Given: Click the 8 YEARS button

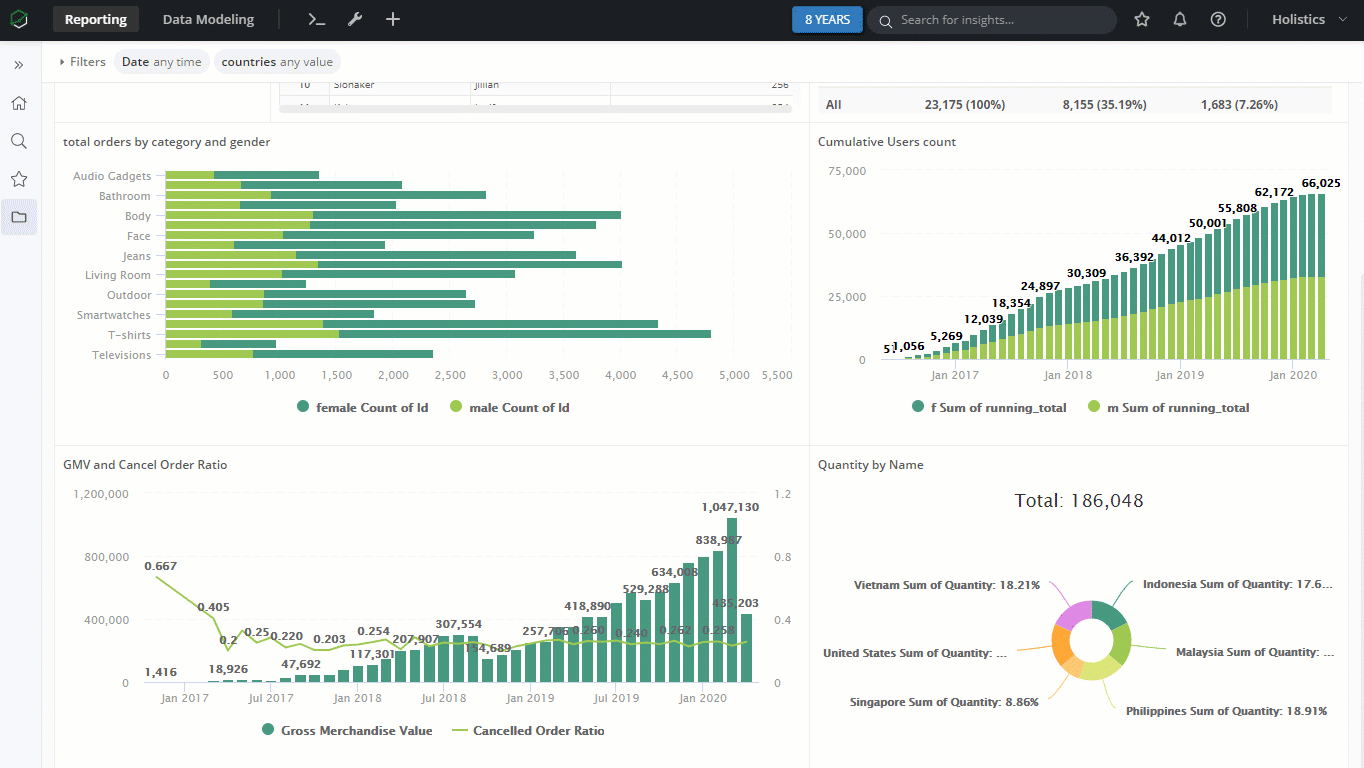Looking at the screenshot, I should [x=827, y=19].
